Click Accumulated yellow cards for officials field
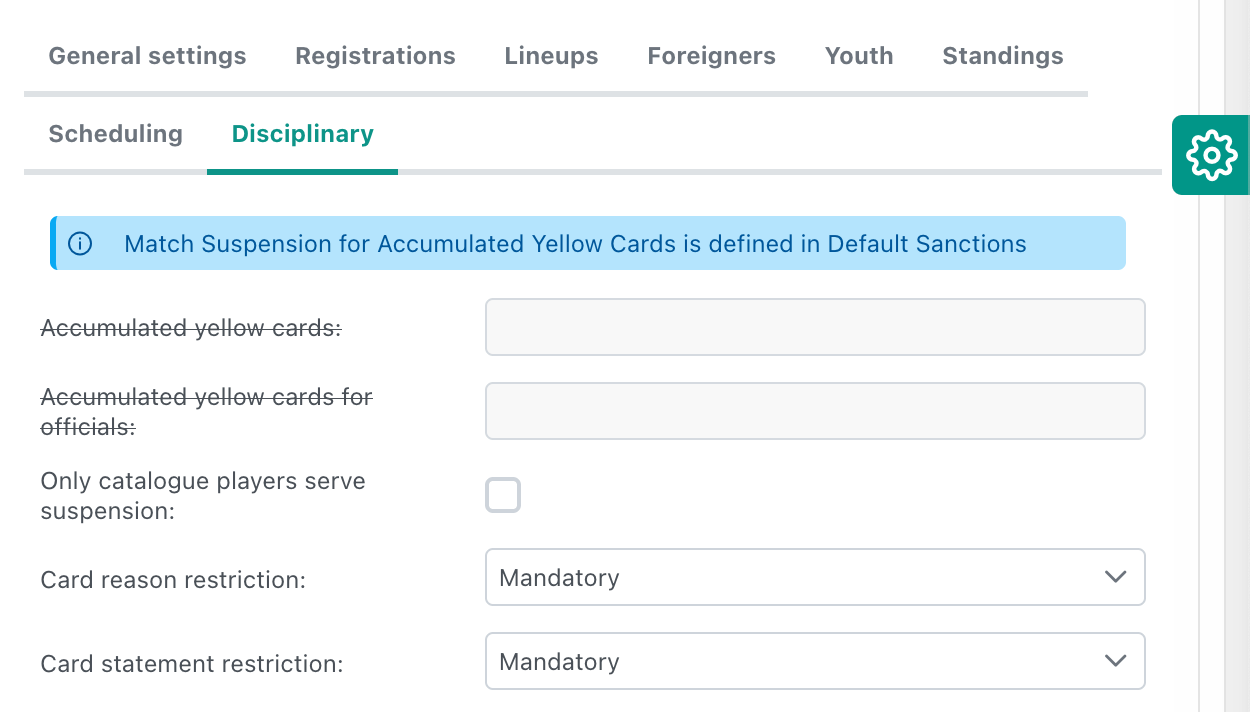 click(x=815, y=411)
